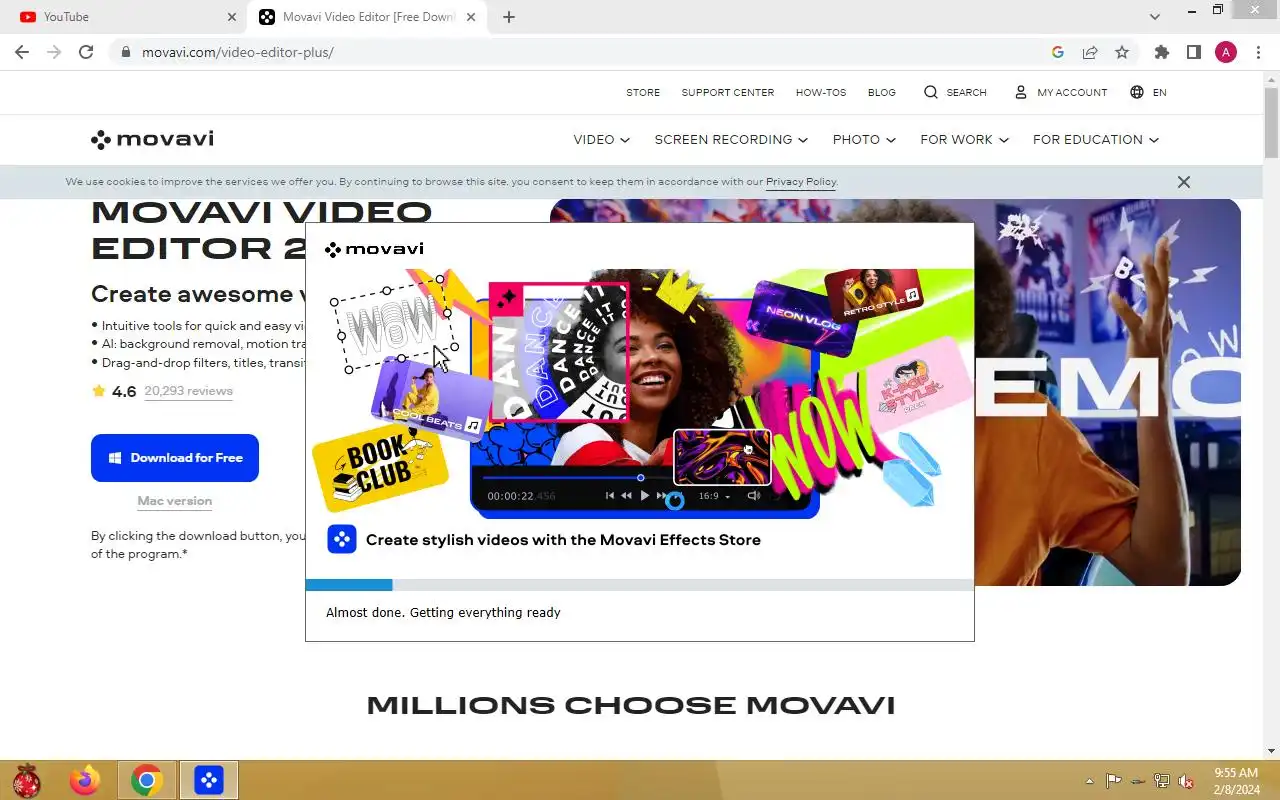
Task: Launch Firefox from the taskbar
Action: tap(85, 780)
